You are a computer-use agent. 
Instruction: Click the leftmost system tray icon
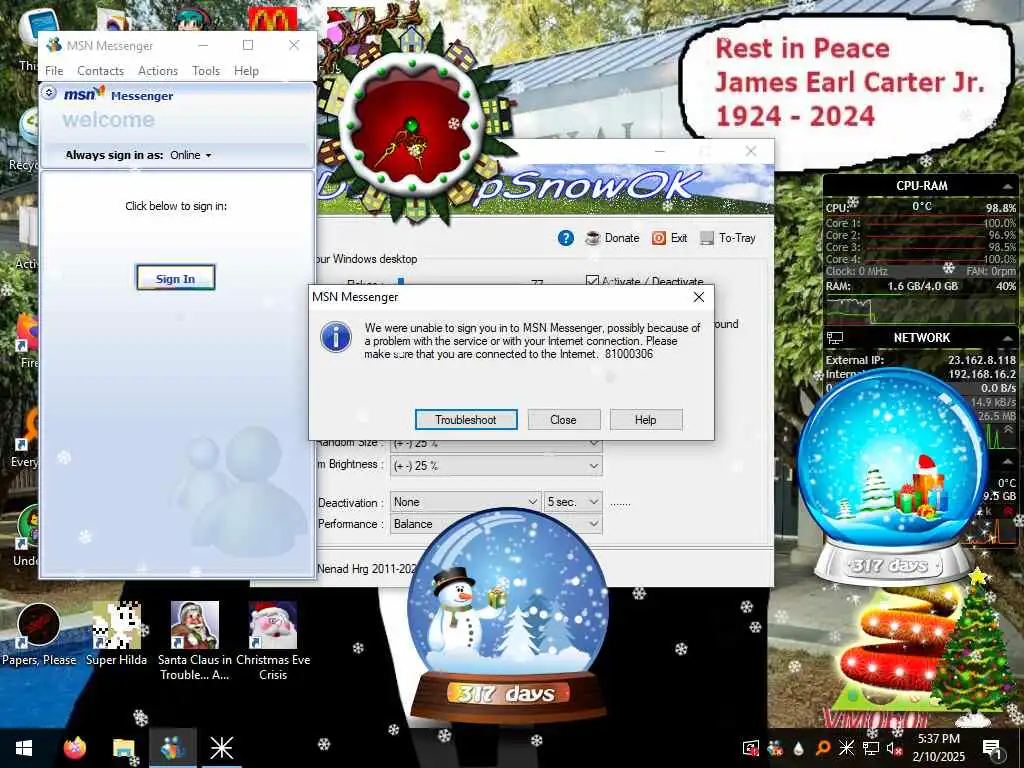751,748
